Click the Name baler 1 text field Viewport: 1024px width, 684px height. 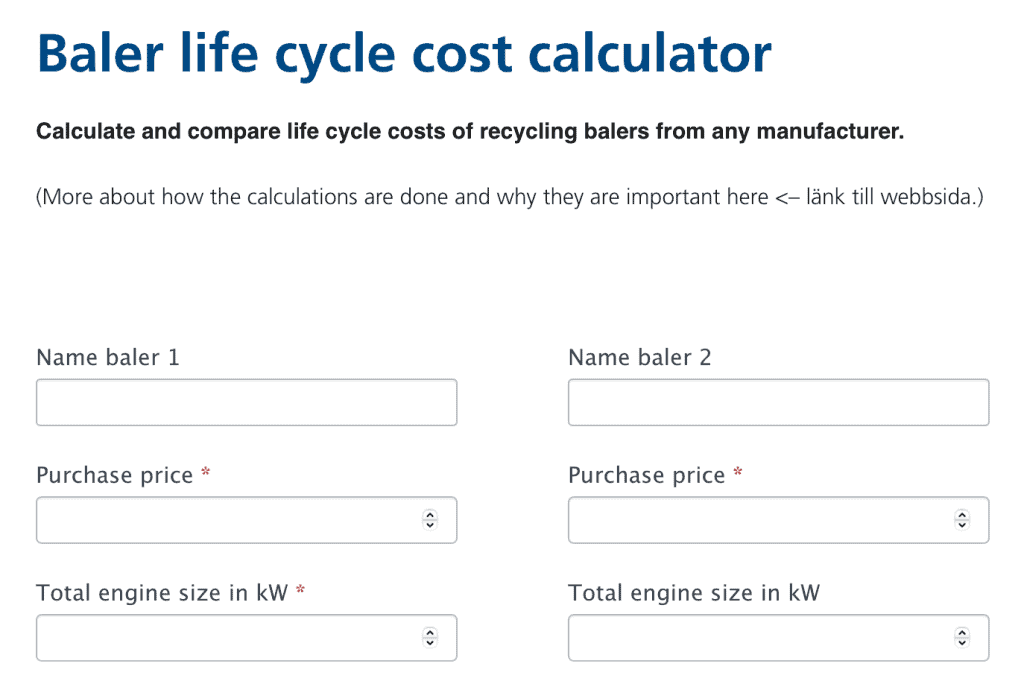click(246, 402)
